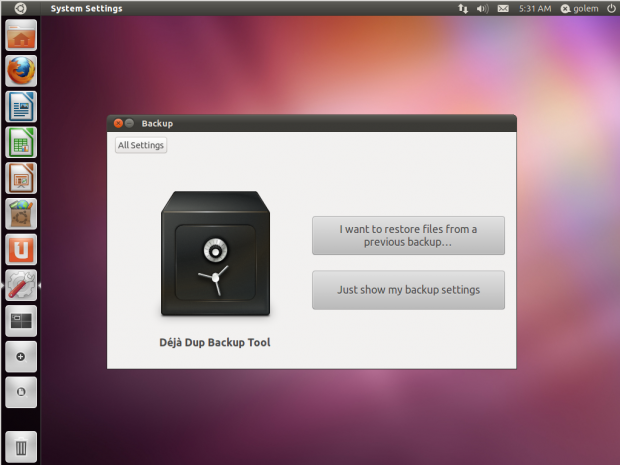
Task: Open Ubuntu Software Center icon
Action: click(21, 213)
